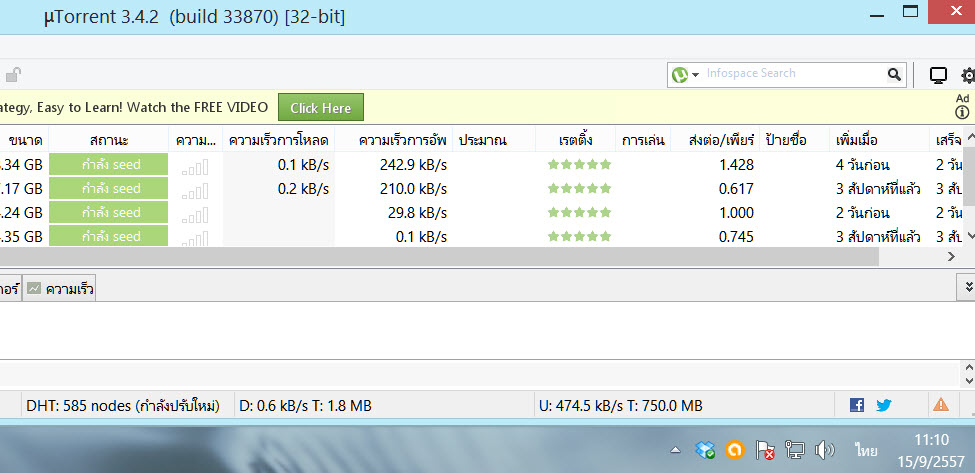975x473 pixels.
Task: Click the download speed status D: 0.6 kB/s
Action: click(x=305, y=406)
